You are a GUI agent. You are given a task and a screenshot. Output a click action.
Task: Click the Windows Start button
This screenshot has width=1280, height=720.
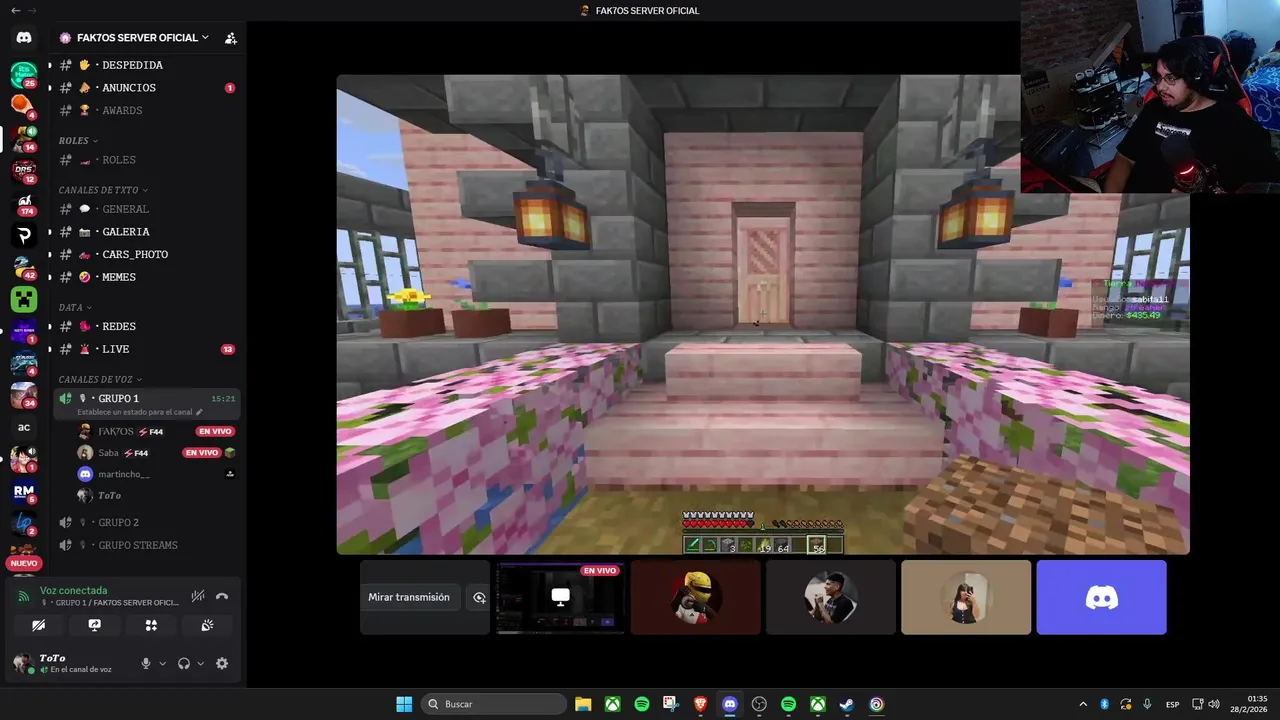[404, 704]
